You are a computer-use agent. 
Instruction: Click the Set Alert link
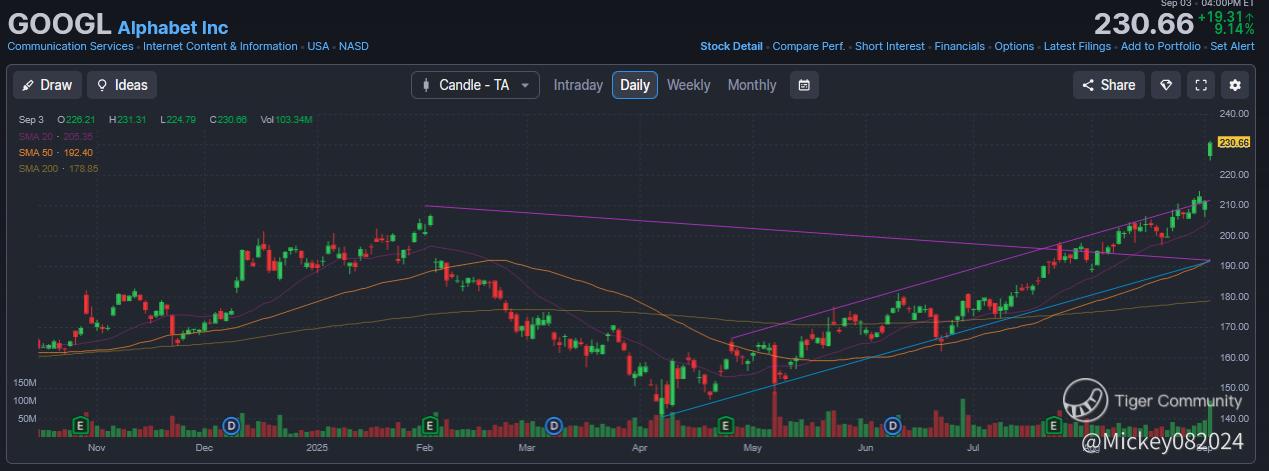(x=1232, y=46)
